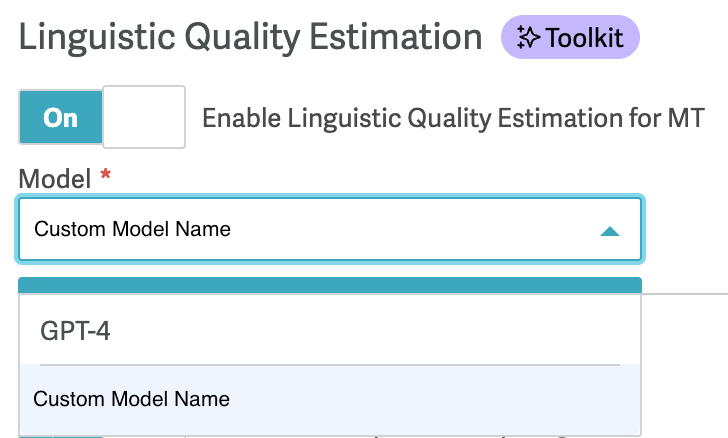The image size is (728, 438).
Task: Click the Toolkit text label
Action: pyautogui.click(x=585, y=38)
